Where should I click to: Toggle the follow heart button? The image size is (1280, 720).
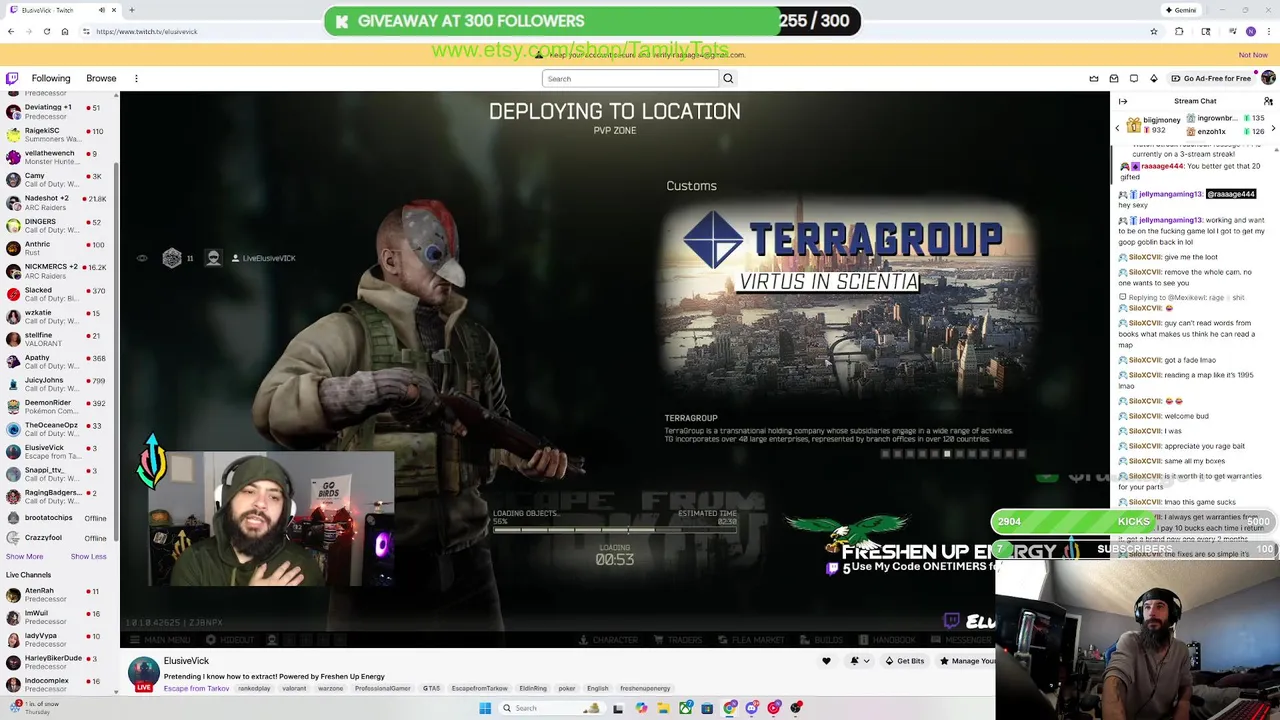[x=826, y=661]
